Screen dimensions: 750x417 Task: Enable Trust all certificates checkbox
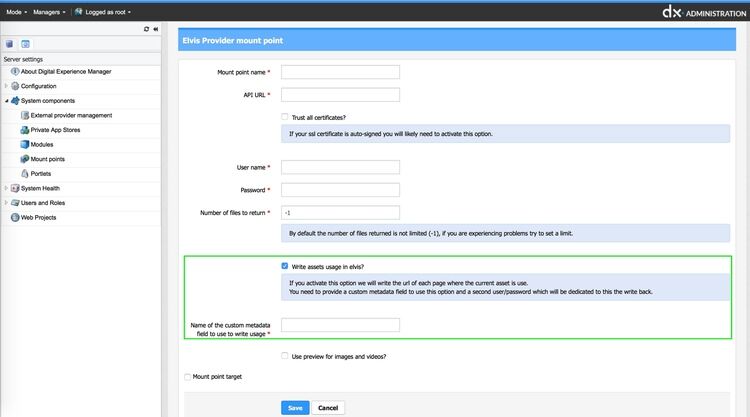tap(285, 117)
